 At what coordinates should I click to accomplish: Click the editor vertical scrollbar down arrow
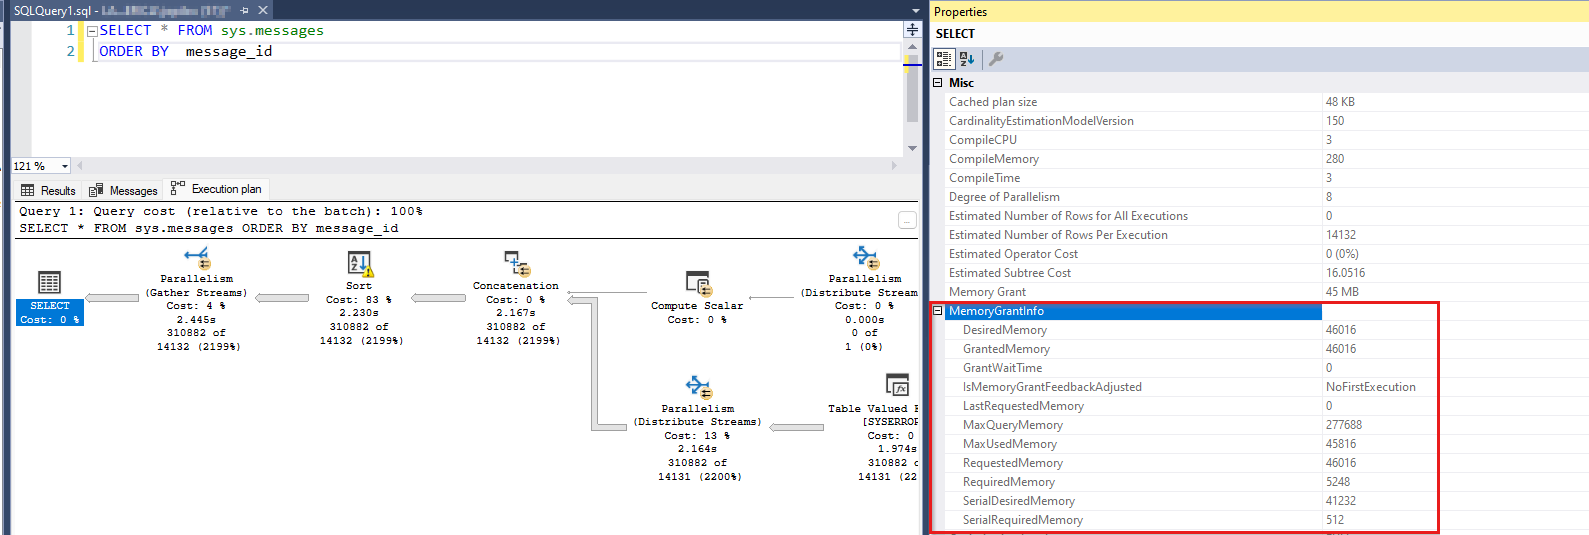click(912, 148)
